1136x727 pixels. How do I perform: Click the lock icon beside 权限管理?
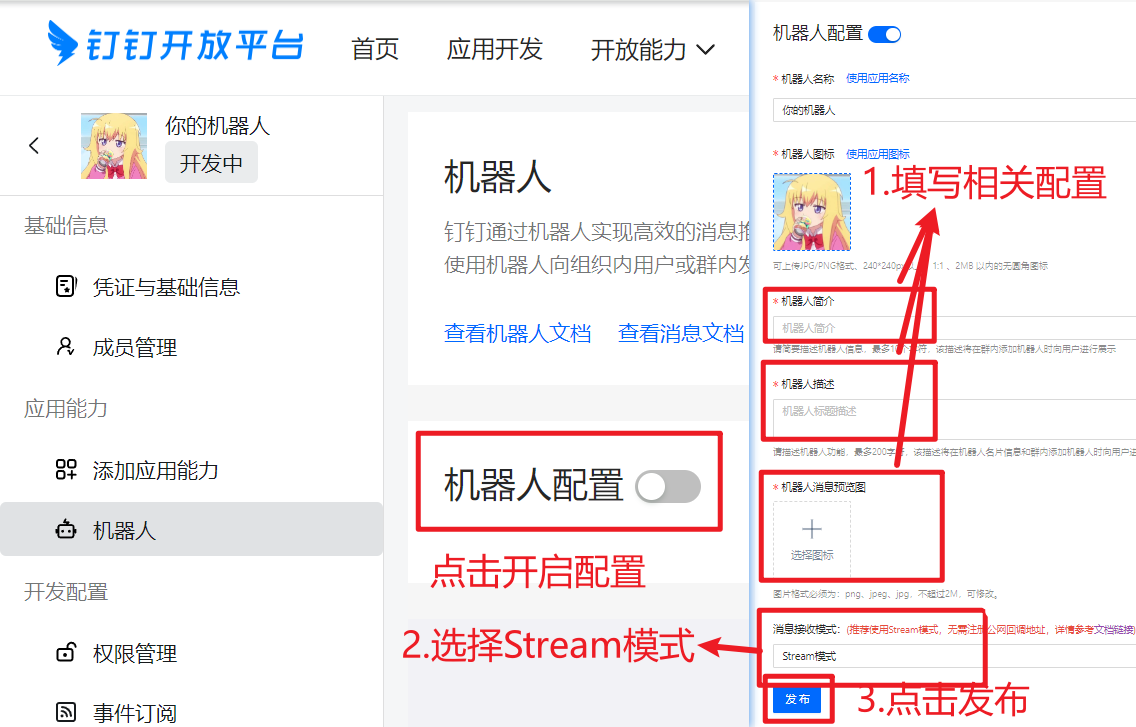click(66, 652)
